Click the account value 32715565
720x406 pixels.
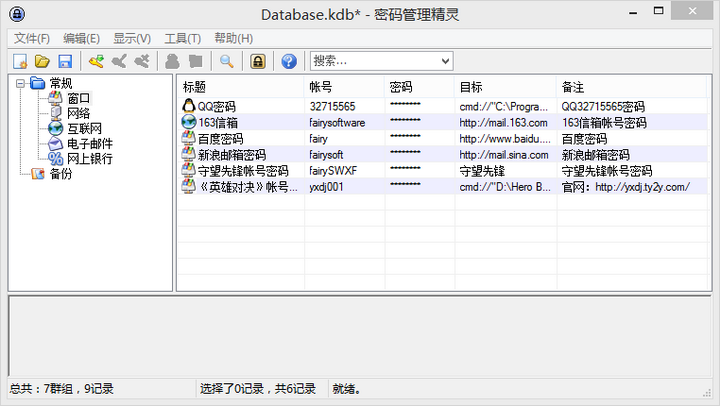tap(332, 107)
